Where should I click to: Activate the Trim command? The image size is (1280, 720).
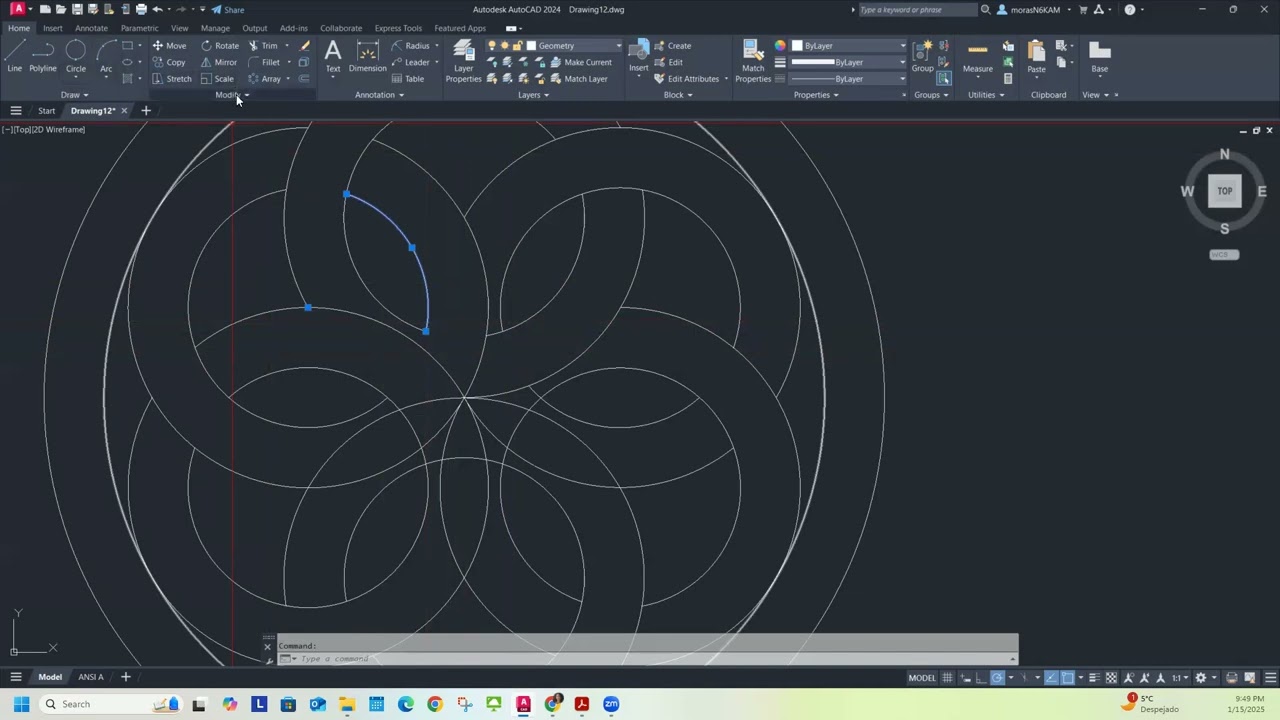pyautogui.click(x=262, y=46)
